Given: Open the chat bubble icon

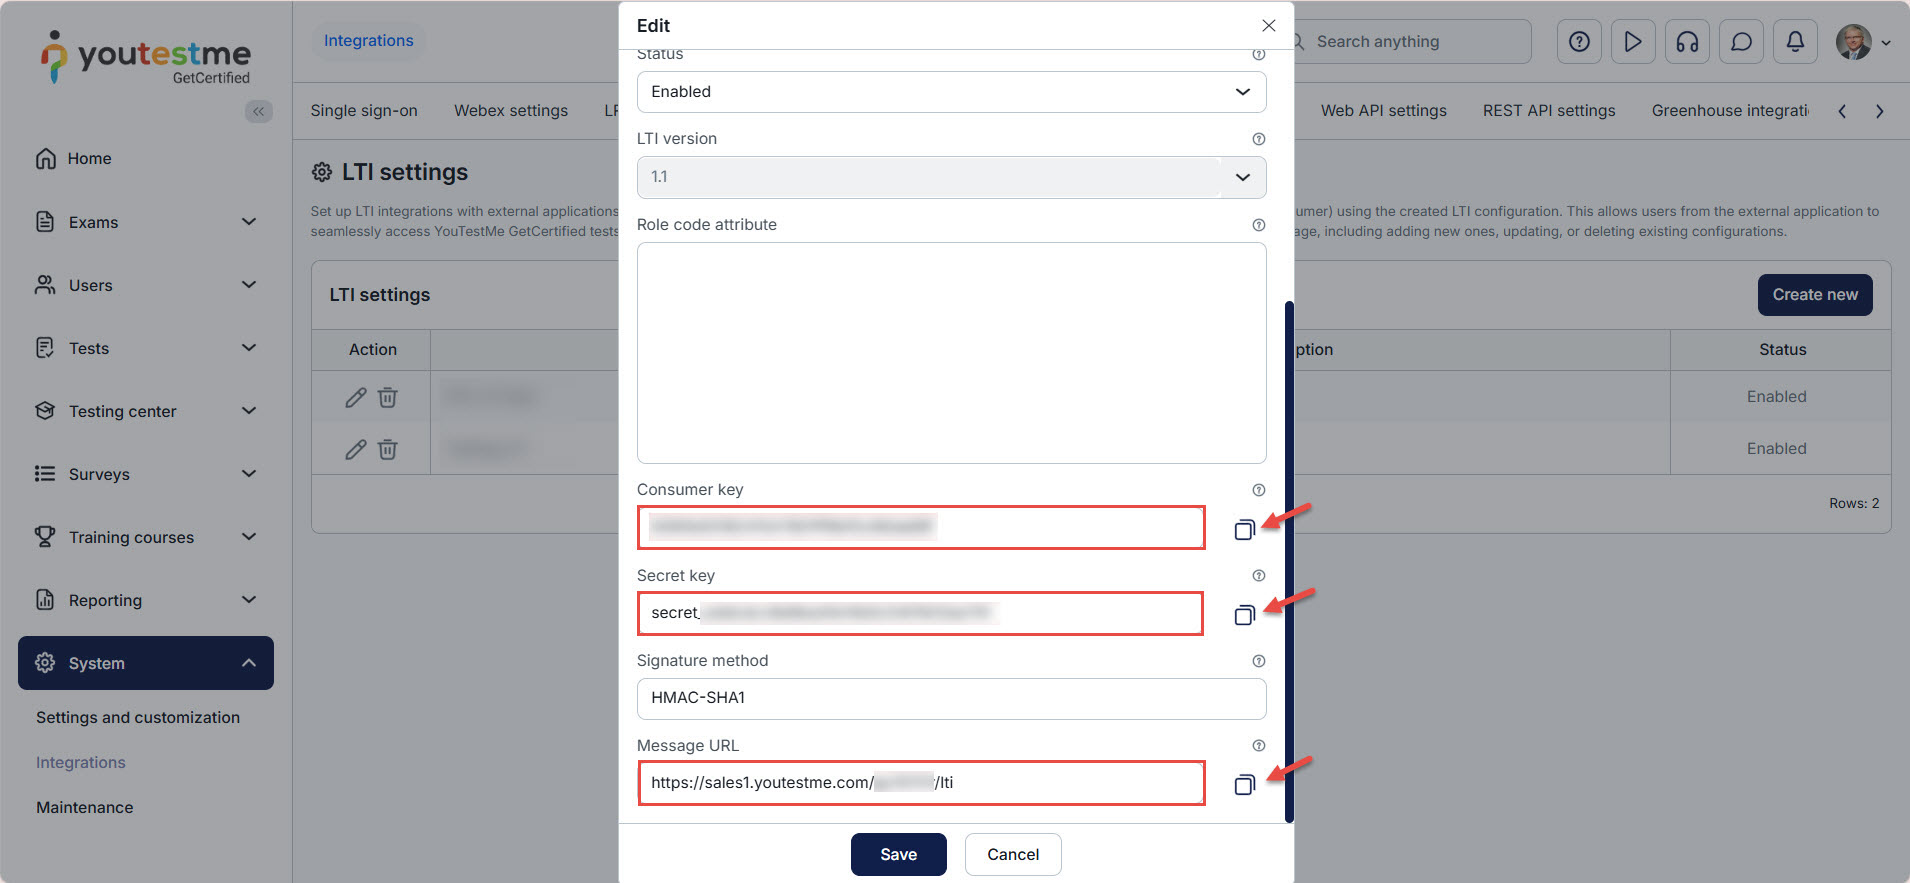Looking at the screenshot, I should click(1741, 42).
